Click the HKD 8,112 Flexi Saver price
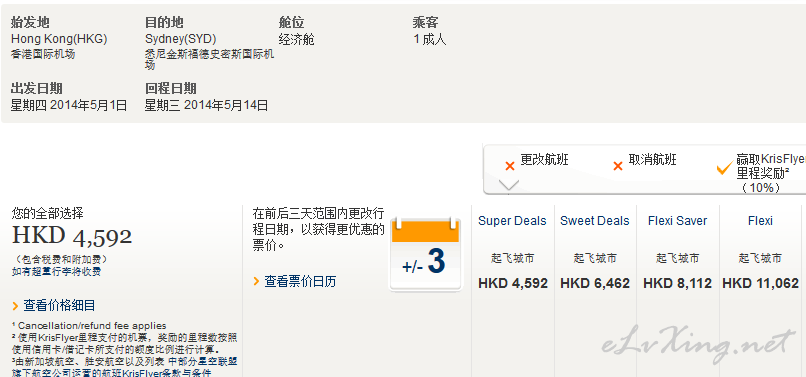The image size is (806, 377). point(677,283)
